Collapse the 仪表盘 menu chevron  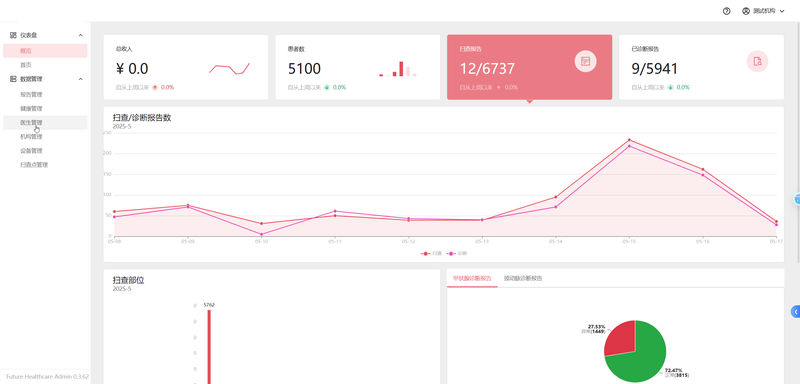81,35
